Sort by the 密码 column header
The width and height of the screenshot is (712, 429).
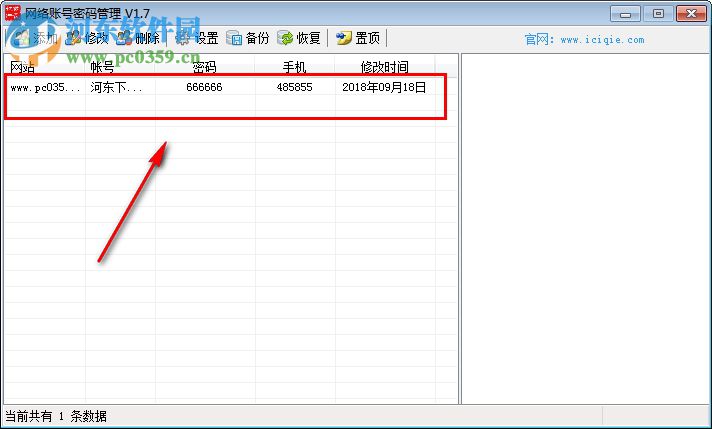click(204, 67)
